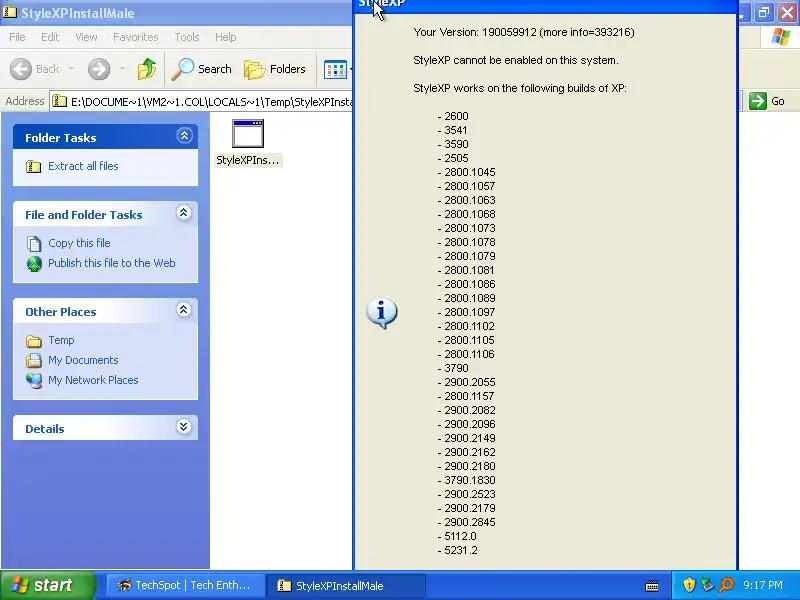Image resolution: width=800 pixels, height=600 pixels.
Task: Click the Go arrow button
Action: [x=767, y=101]
